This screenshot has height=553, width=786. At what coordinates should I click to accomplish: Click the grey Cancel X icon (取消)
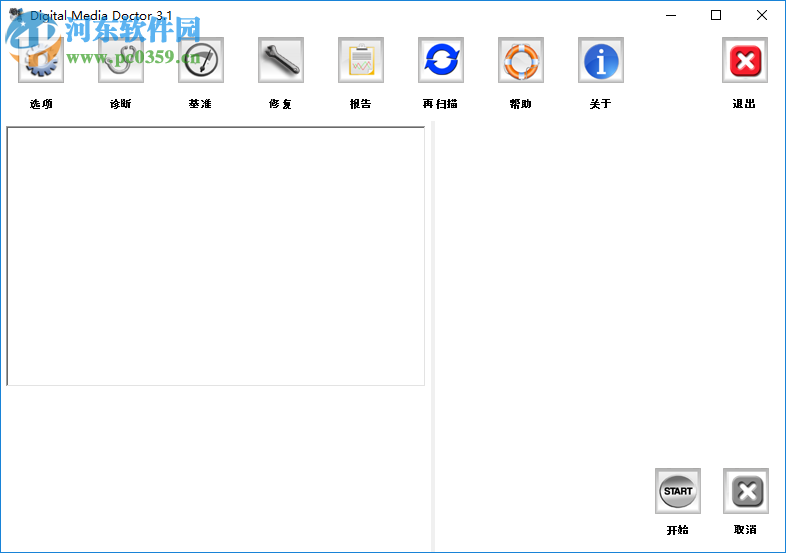[x=746, y=491]
